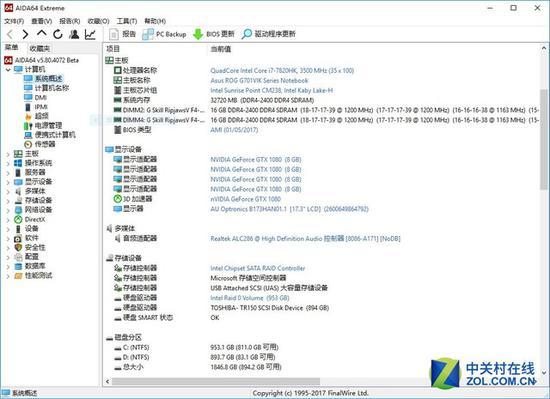
Task: Click the 项目 column header
Action: coord(113,49)
